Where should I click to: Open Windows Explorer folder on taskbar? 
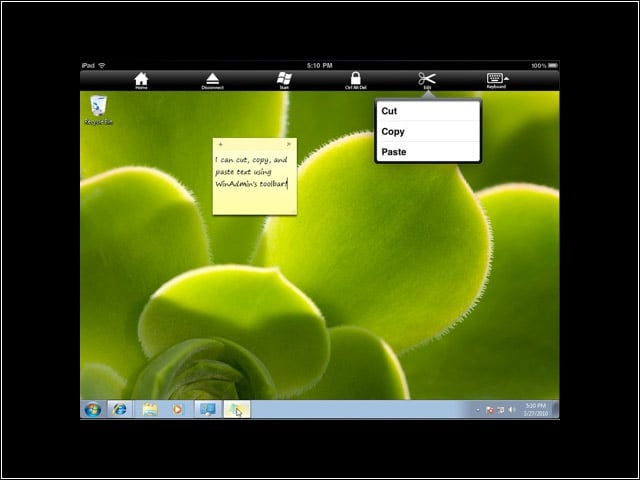[x=150, y=409]
